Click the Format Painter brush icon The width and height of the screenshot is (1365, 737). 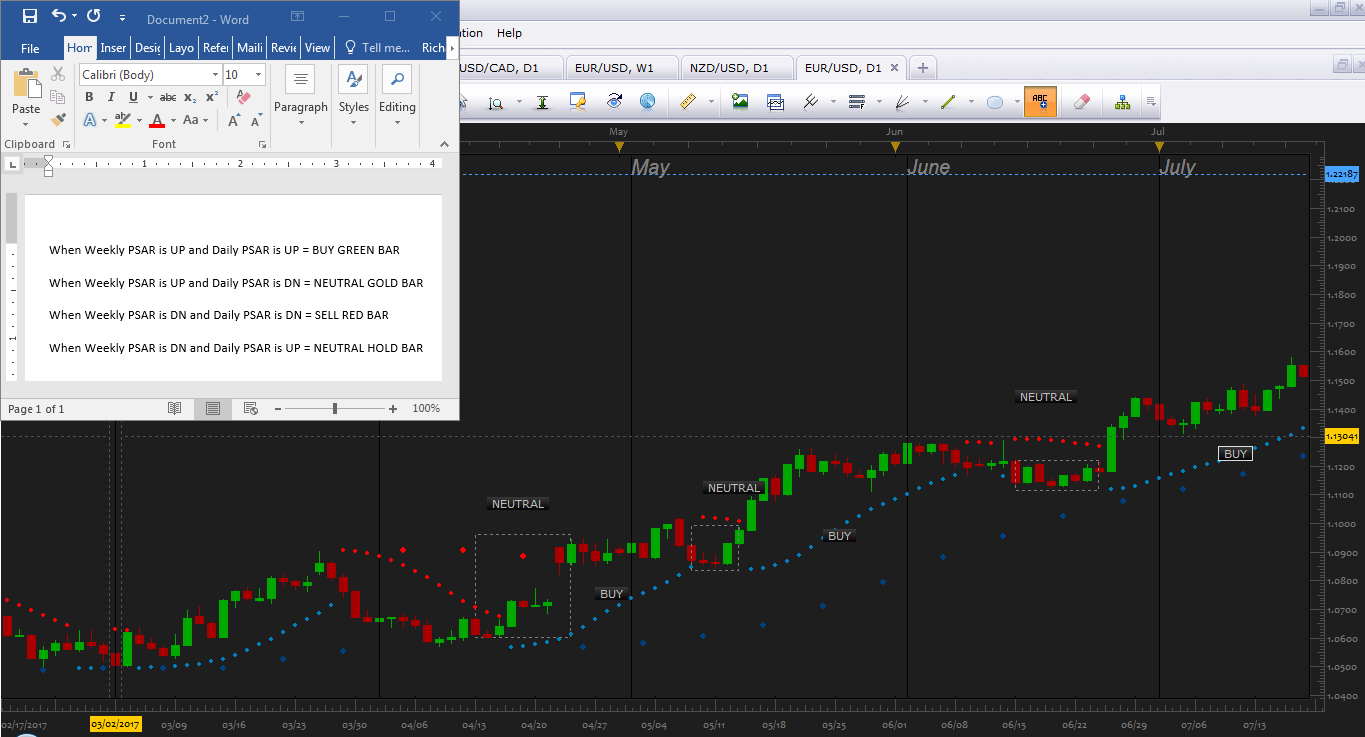[x=58, y=119]
